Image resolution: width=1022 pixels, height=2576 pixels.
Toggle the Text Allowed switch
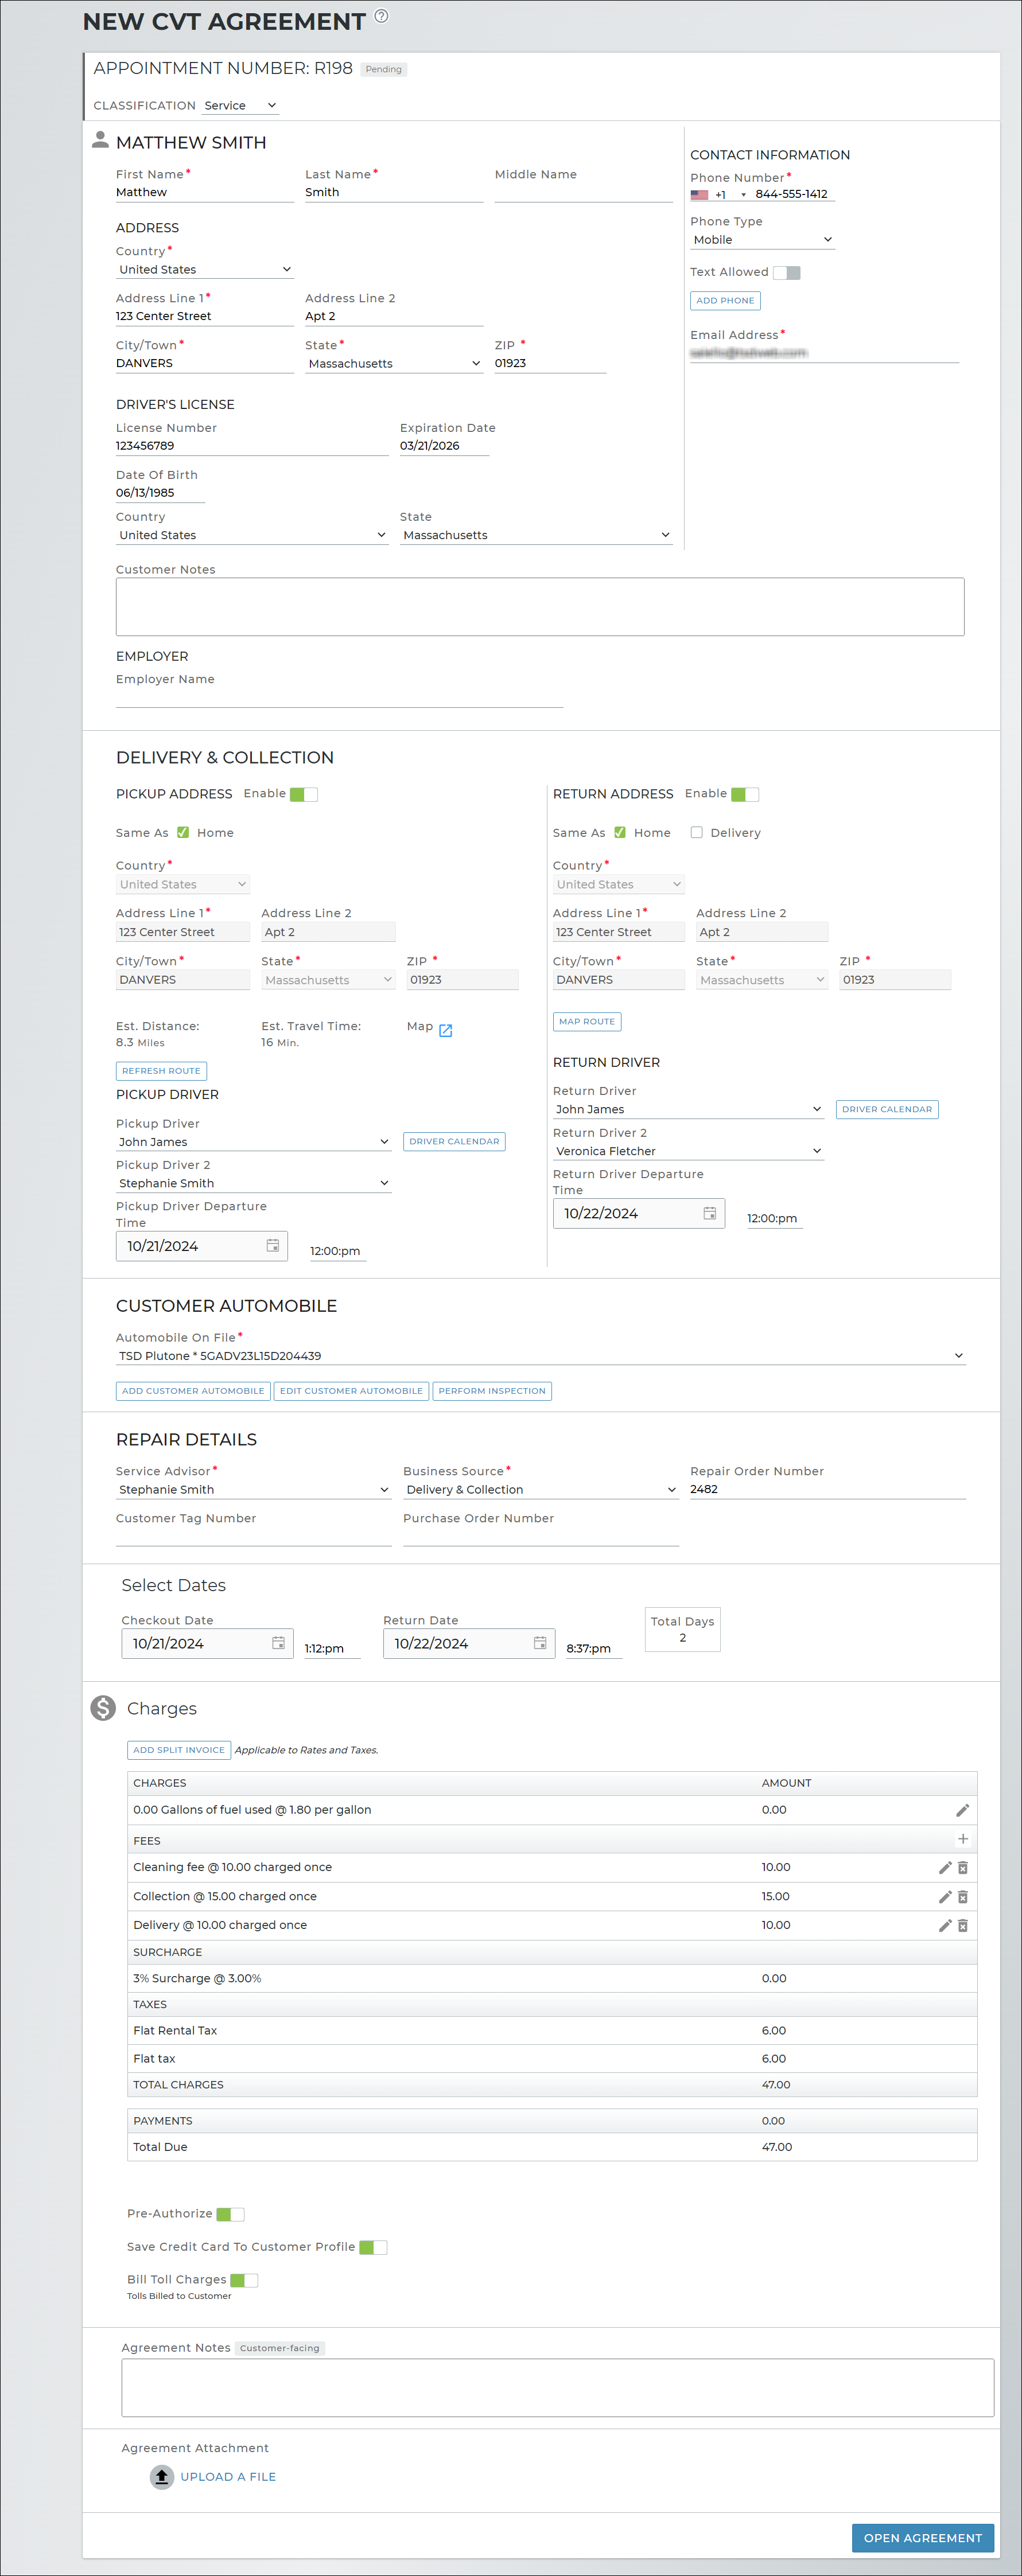coord(786,273)
